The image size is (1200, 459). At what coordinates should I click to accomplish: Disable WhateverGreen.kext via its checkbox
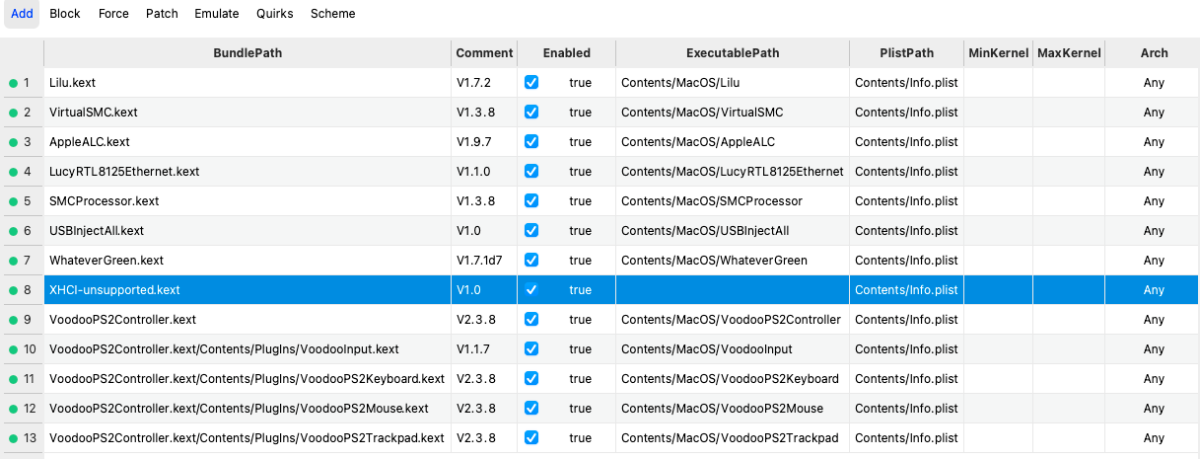(531, 260)
